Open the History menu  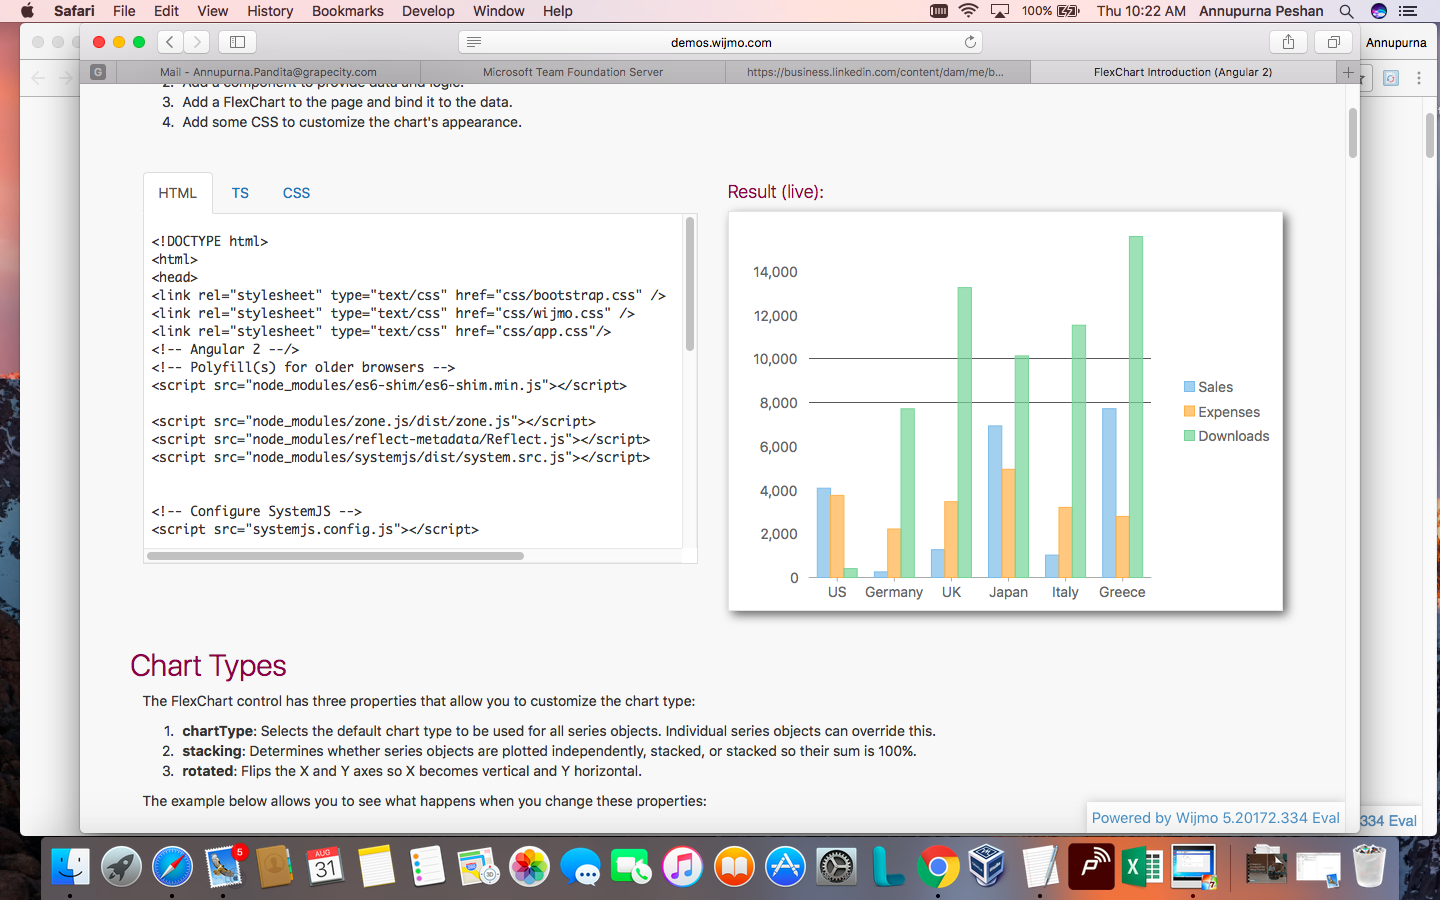pos(270,11)
